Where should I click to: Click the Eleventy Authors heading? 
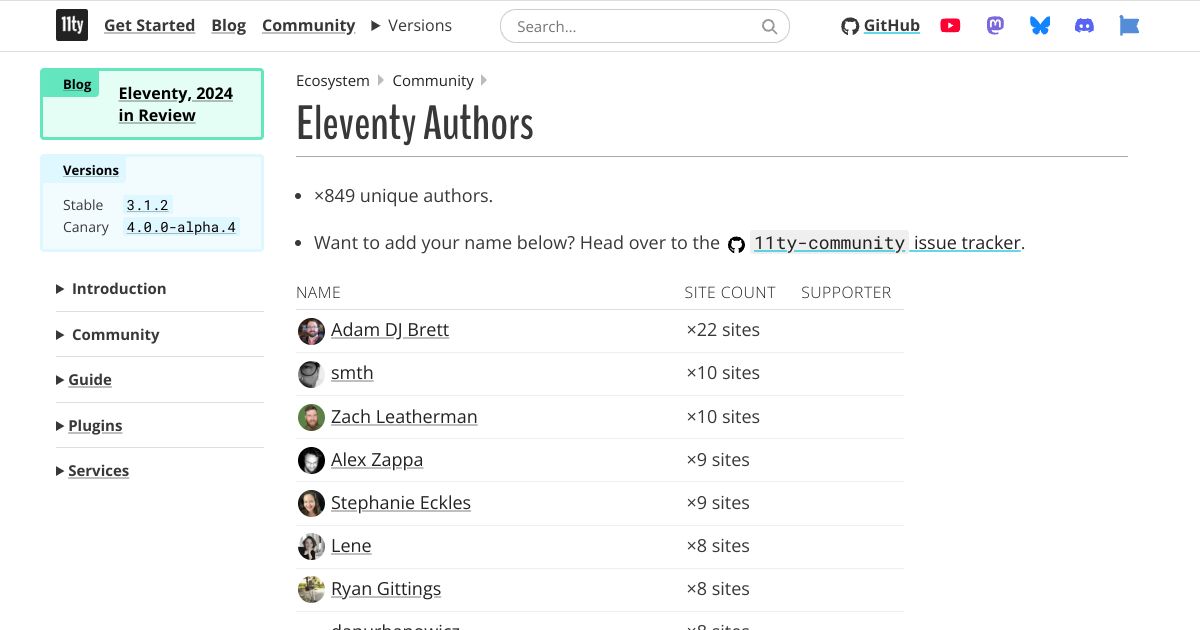[415, 124]
